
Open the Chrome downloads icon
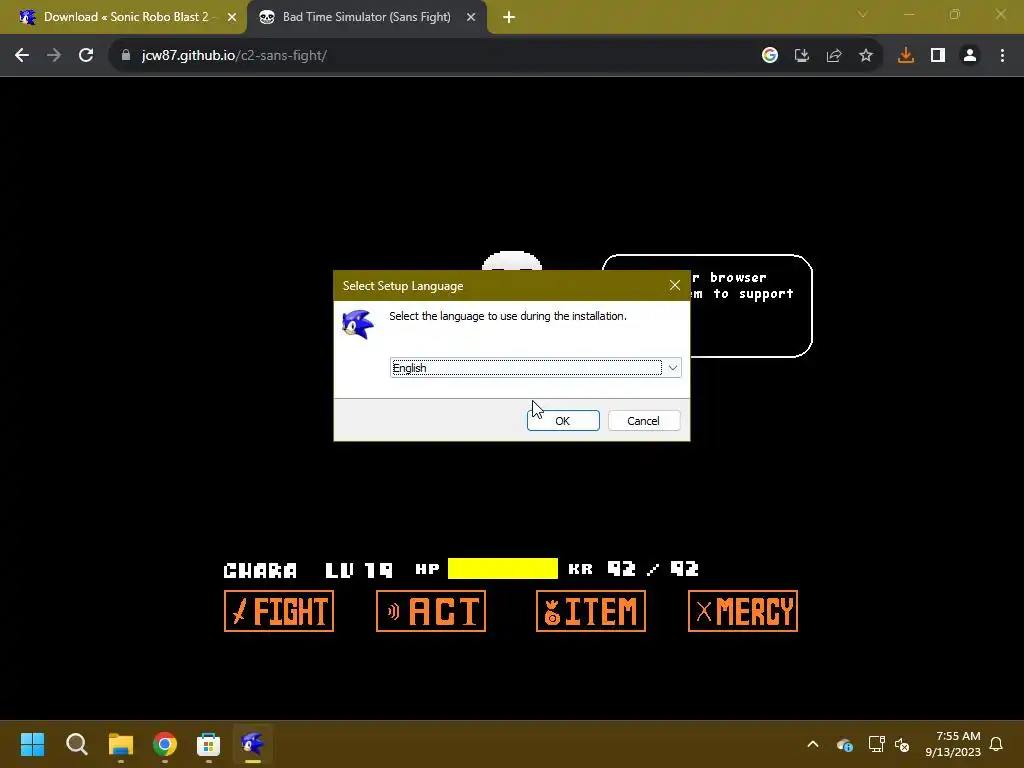click(x=906, y=56)
